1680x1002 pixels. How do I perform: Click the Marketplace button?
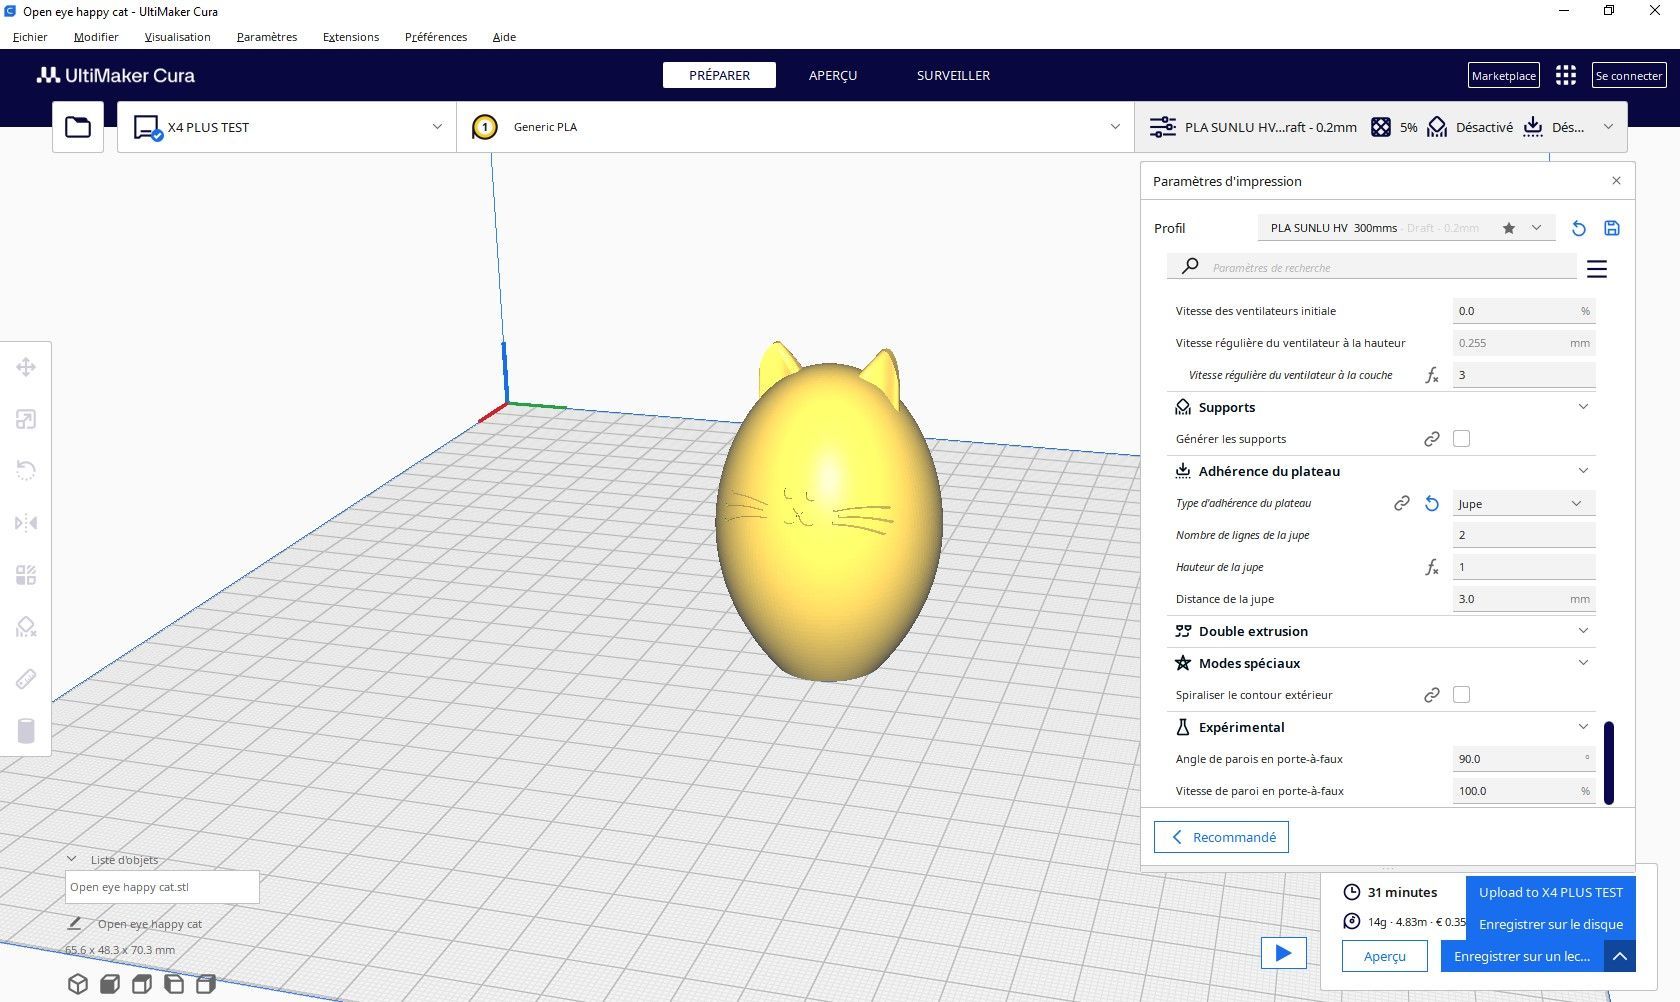click(x=1504, y=75)
